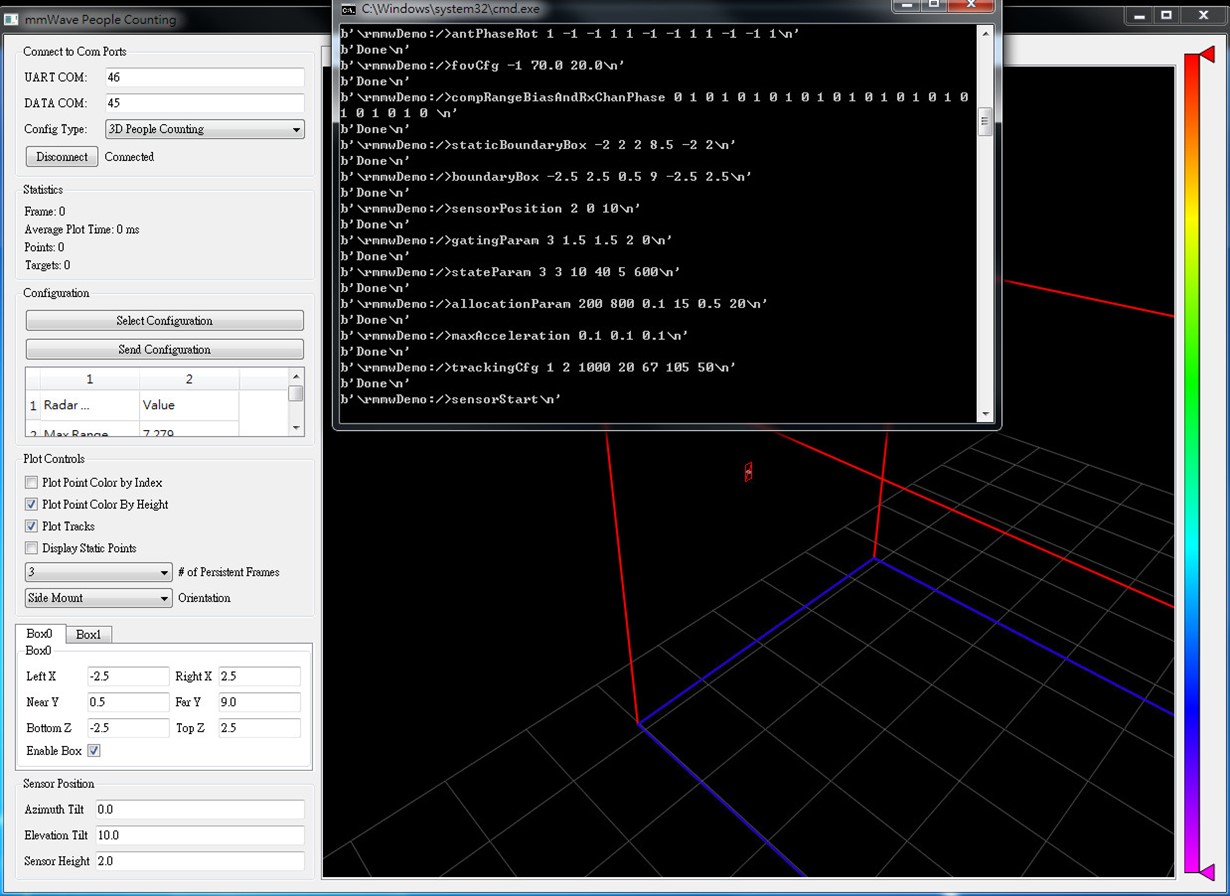
Task: Click the Left X input field
Action: click(x=128, y=677)
